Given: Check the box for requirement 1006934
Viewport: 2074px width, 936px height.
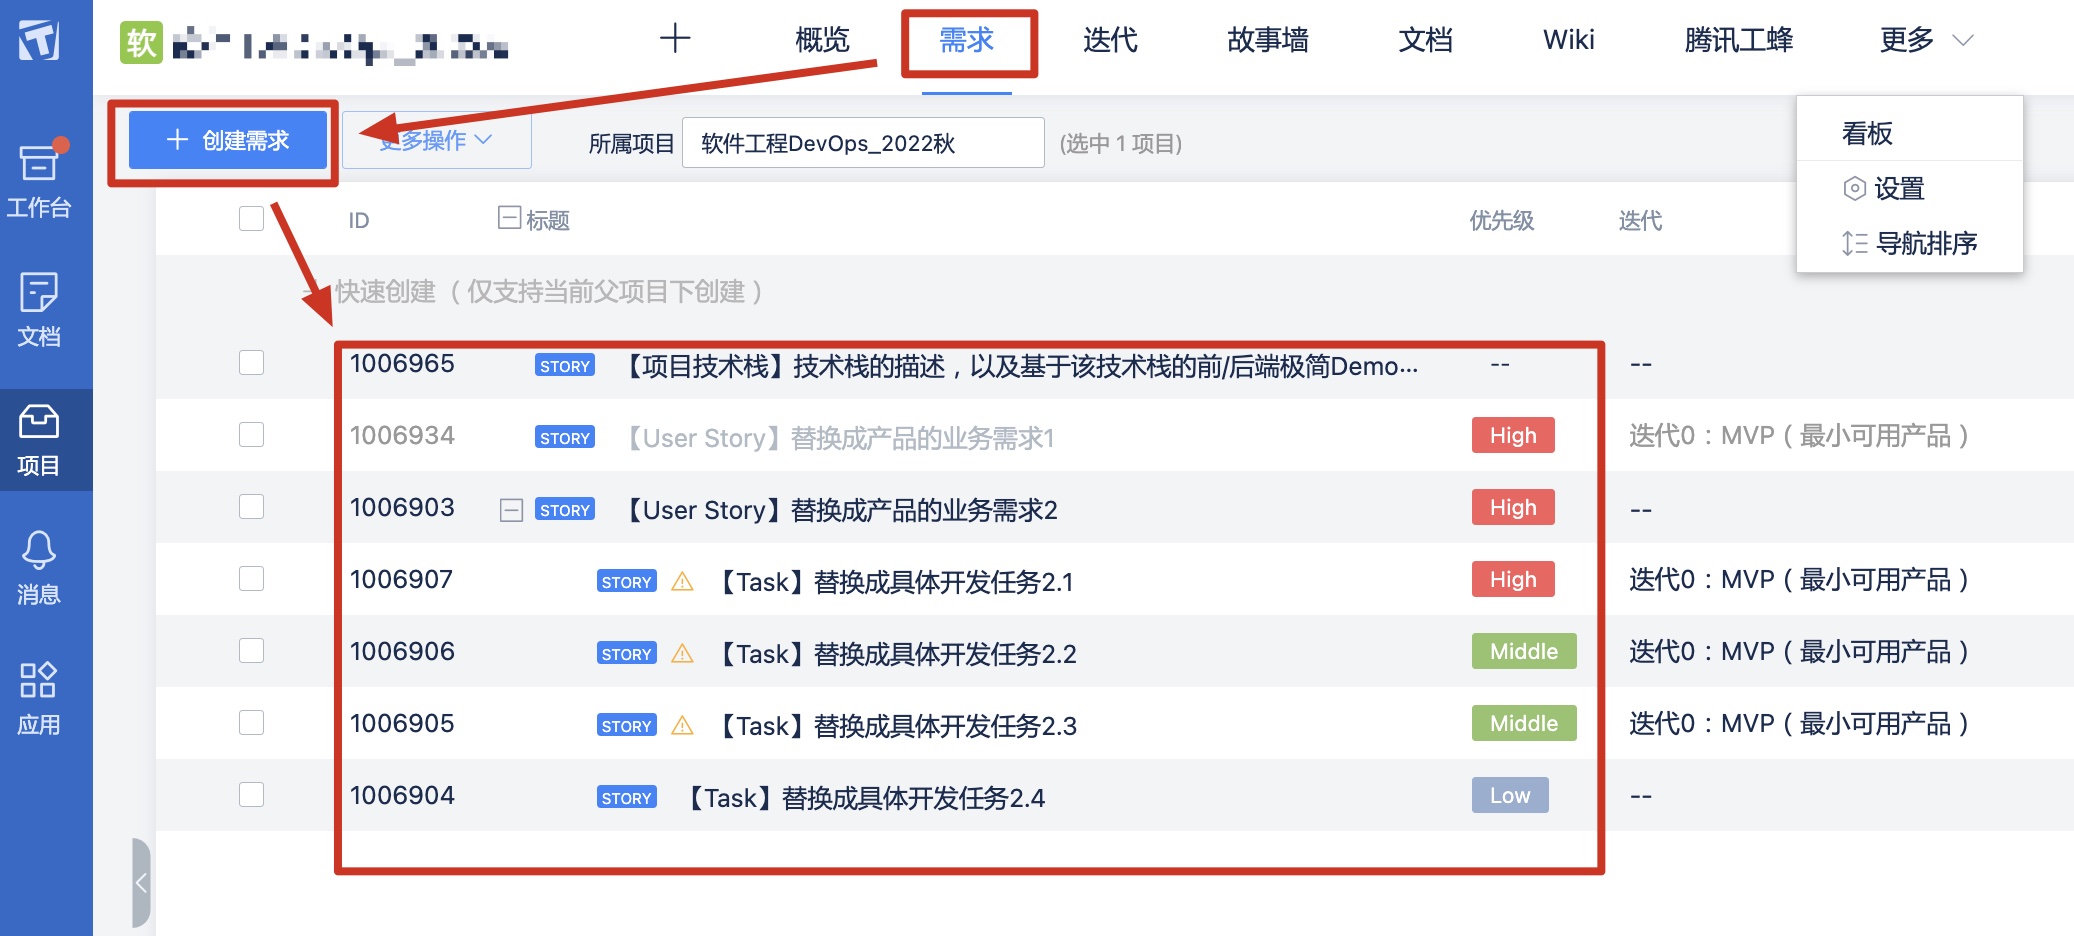Looking at the screenshot, I should [252, 435].
